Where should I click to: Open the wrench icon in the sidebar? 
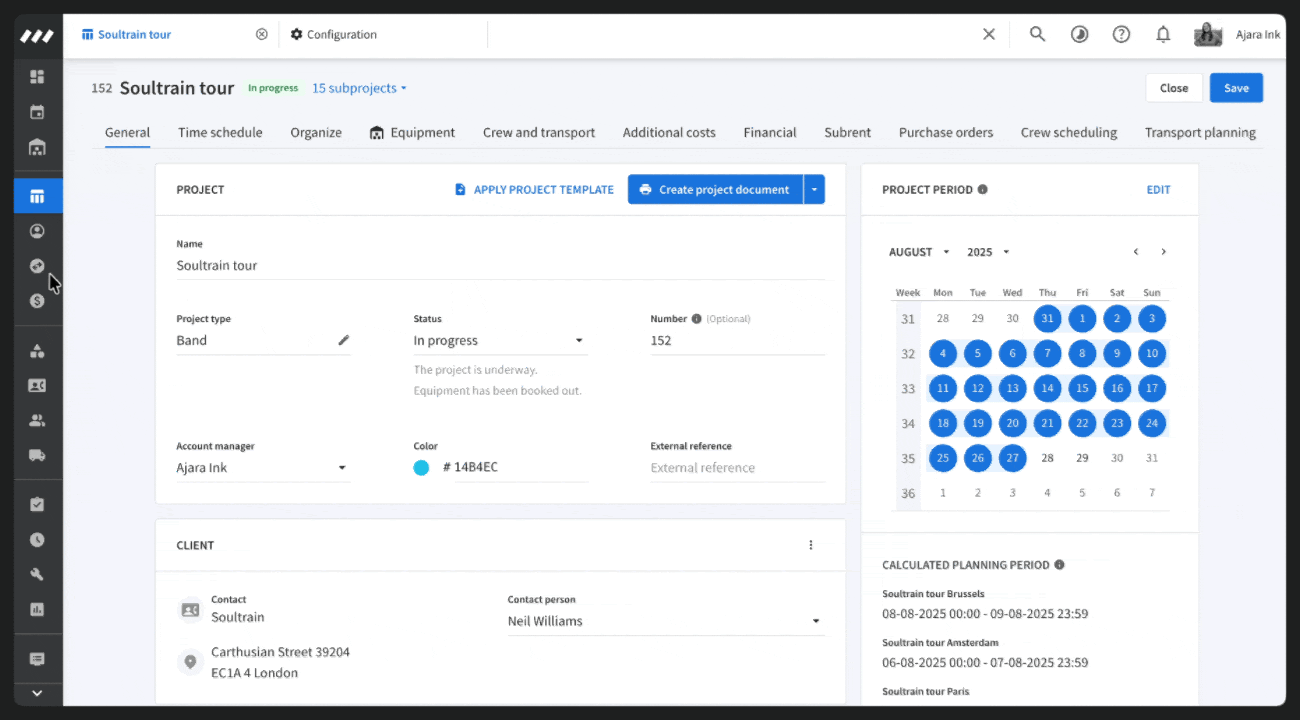pos(38,574)
